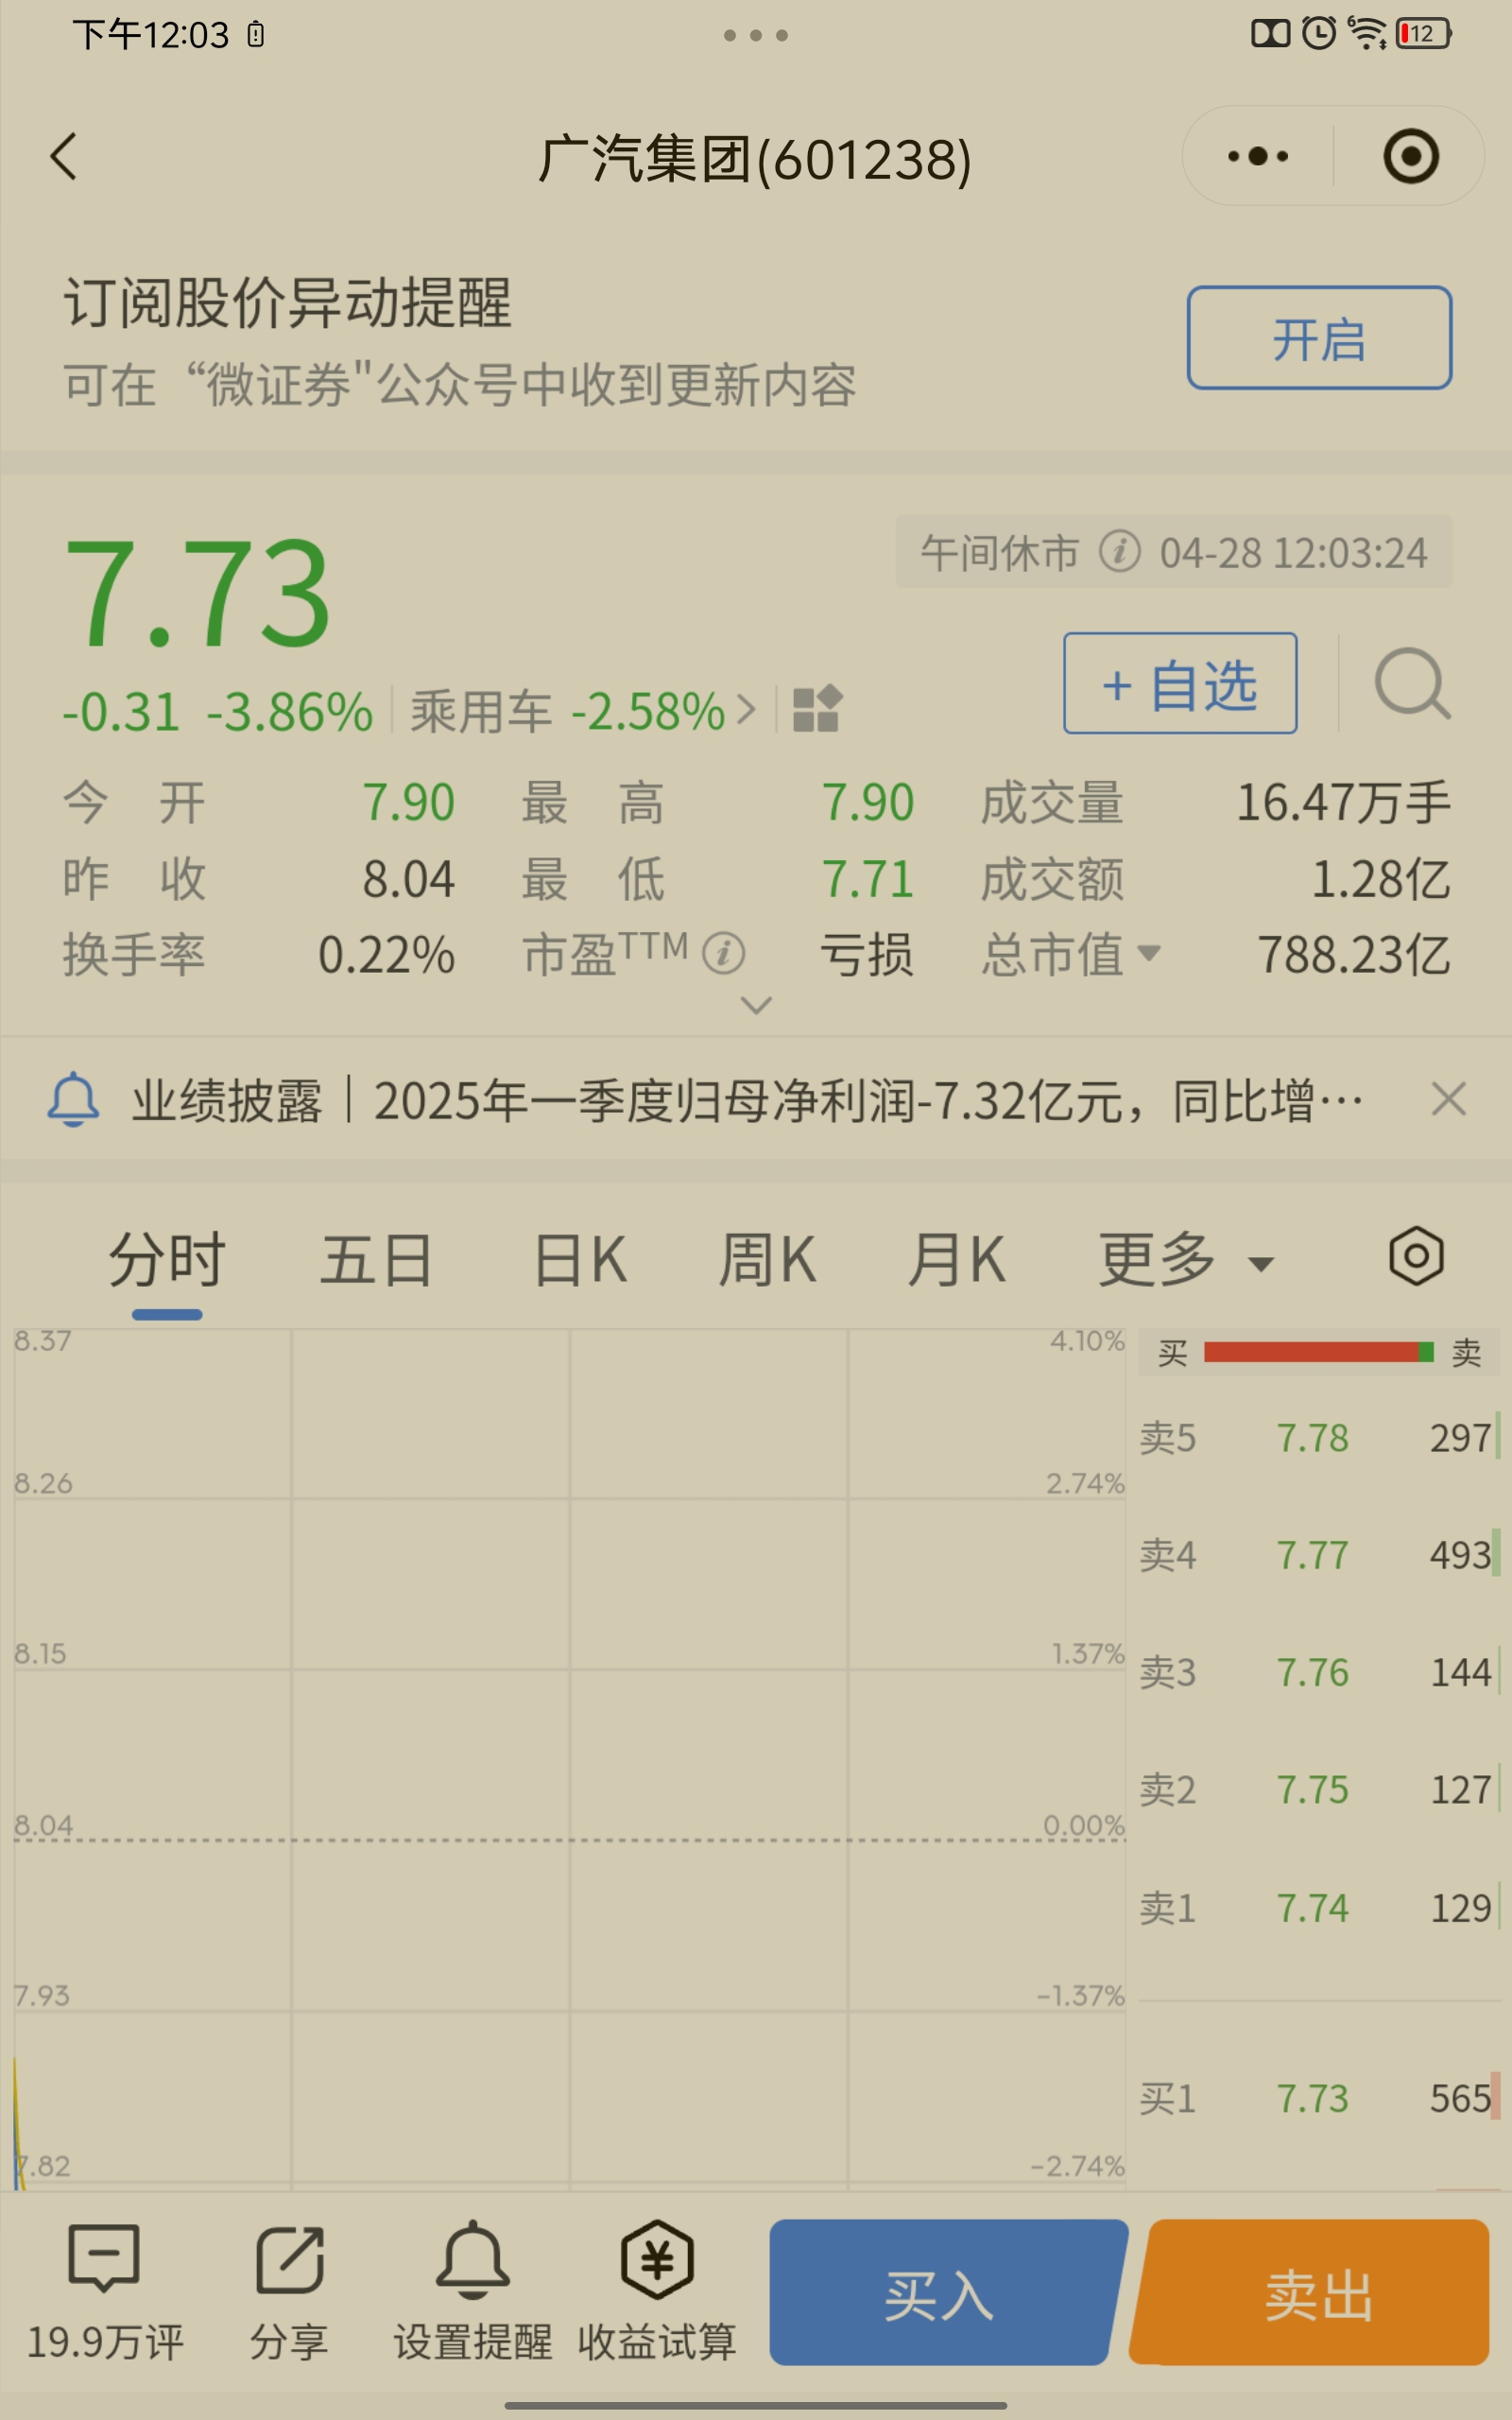This screenshot has height=2420, width=1512.
Task: Select the 卖3 7.76 order row
Action: (x=1319, y=1672)
